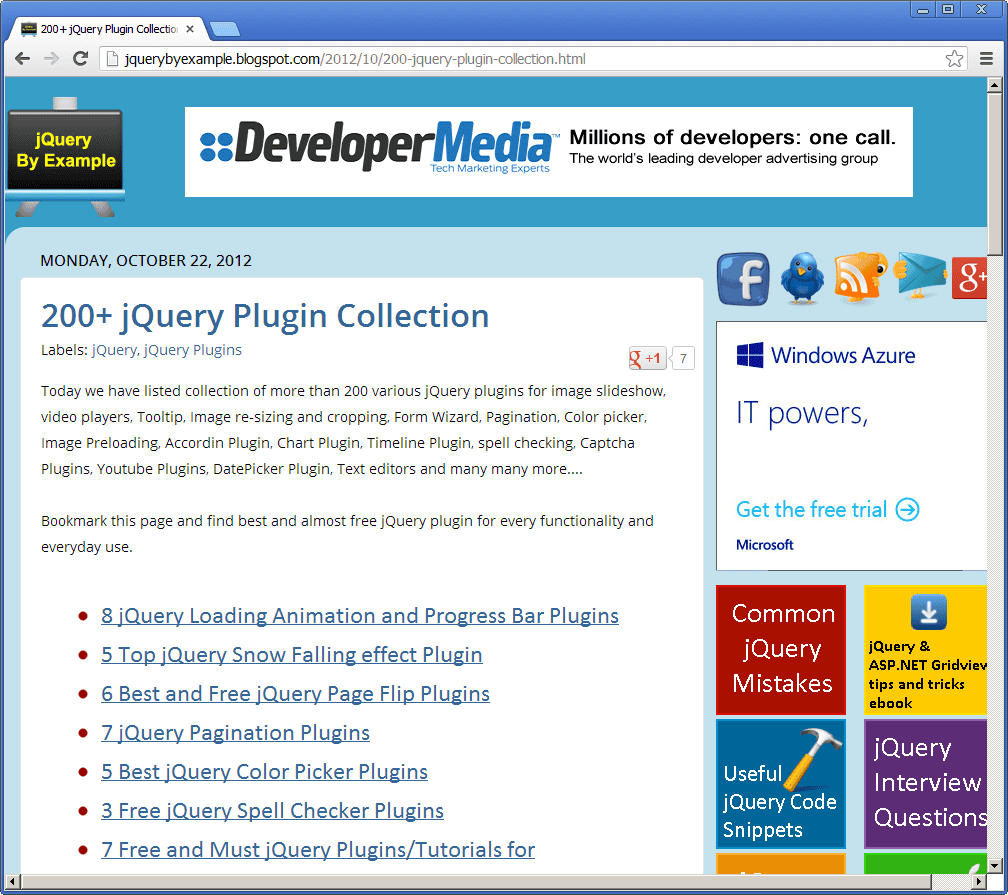The image size is (1008, 895).
Task: Open the jQuery & ASP.NET Gridview ebook tile
Action: pyautogui.click(x=926, y=649)
